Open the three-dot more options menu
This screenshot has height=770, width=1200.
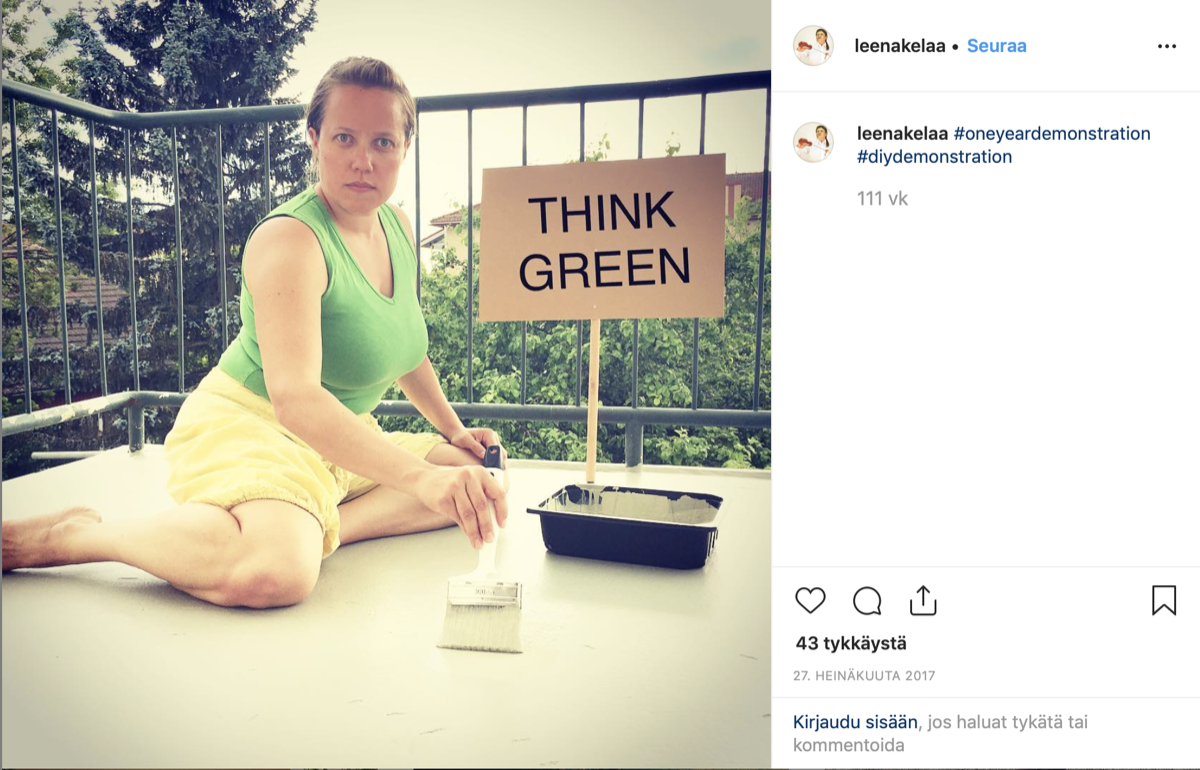(1167, 46)
